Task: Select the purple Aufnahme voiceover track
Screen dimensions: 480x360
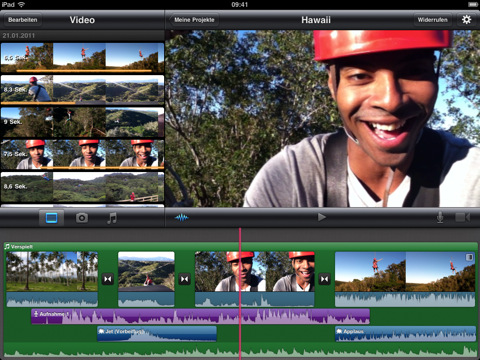Action: click(x=200, y=316)
